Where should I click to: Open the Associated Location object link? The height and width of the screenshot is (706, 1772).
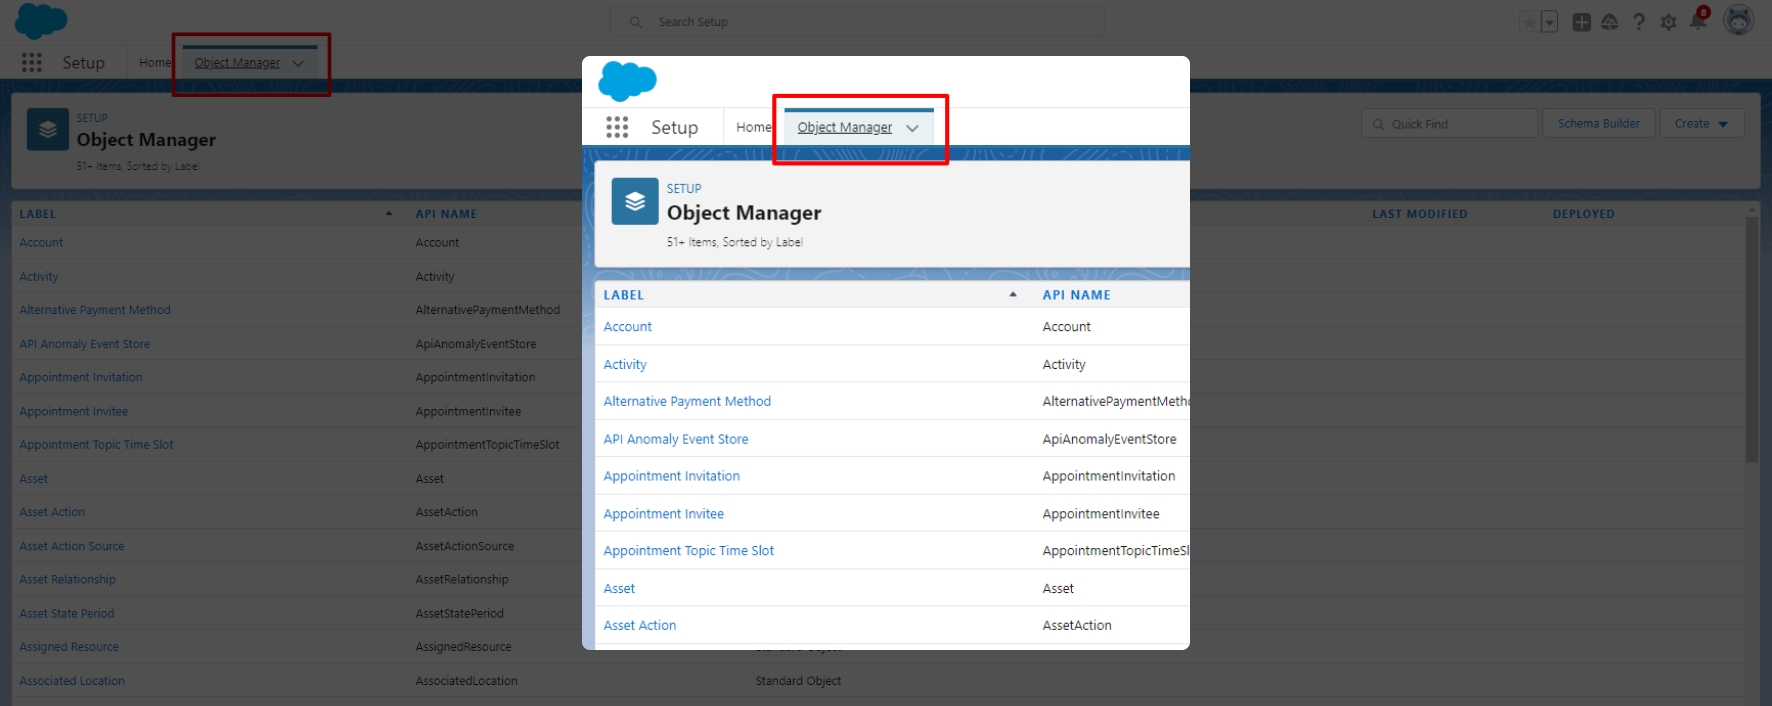point(72,681)
